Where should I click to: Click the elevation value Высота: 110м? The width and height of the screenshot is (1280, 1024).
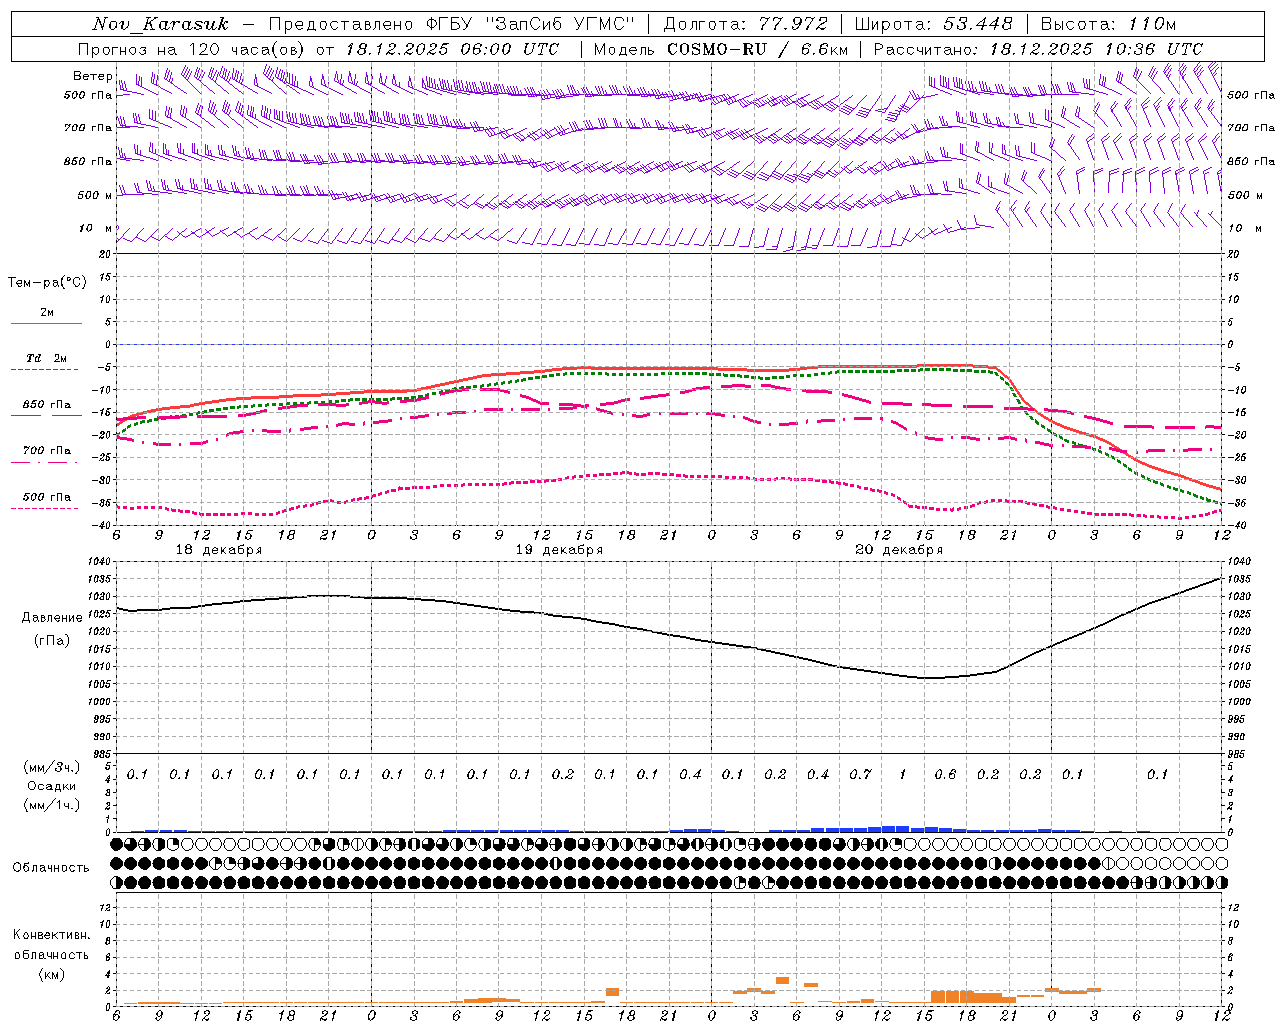point(1108,24)
